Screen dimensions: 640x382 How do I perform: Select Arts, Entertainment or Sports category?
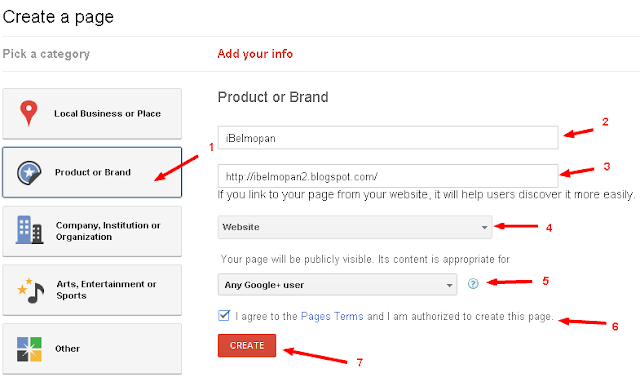pos(92,290)
